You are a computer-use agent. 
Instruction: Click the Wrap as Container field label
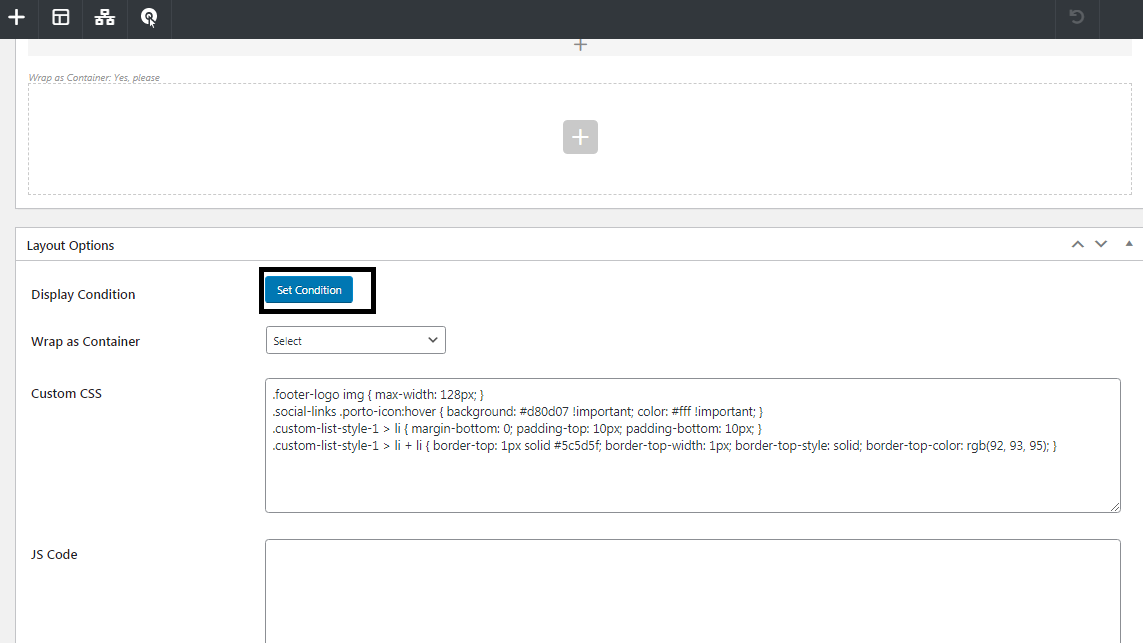(x=85, y=341)
